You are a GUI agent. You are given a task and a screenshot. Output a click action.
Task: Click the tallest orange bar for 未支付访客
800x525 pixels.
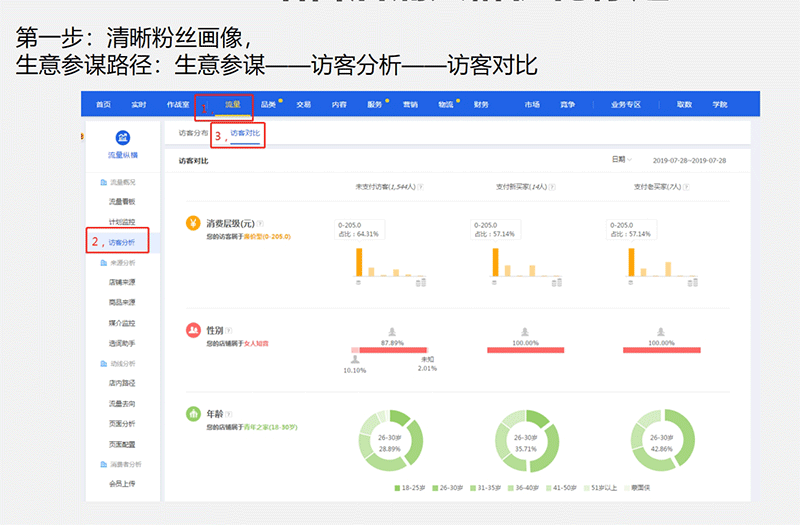(x=356, y=262)
